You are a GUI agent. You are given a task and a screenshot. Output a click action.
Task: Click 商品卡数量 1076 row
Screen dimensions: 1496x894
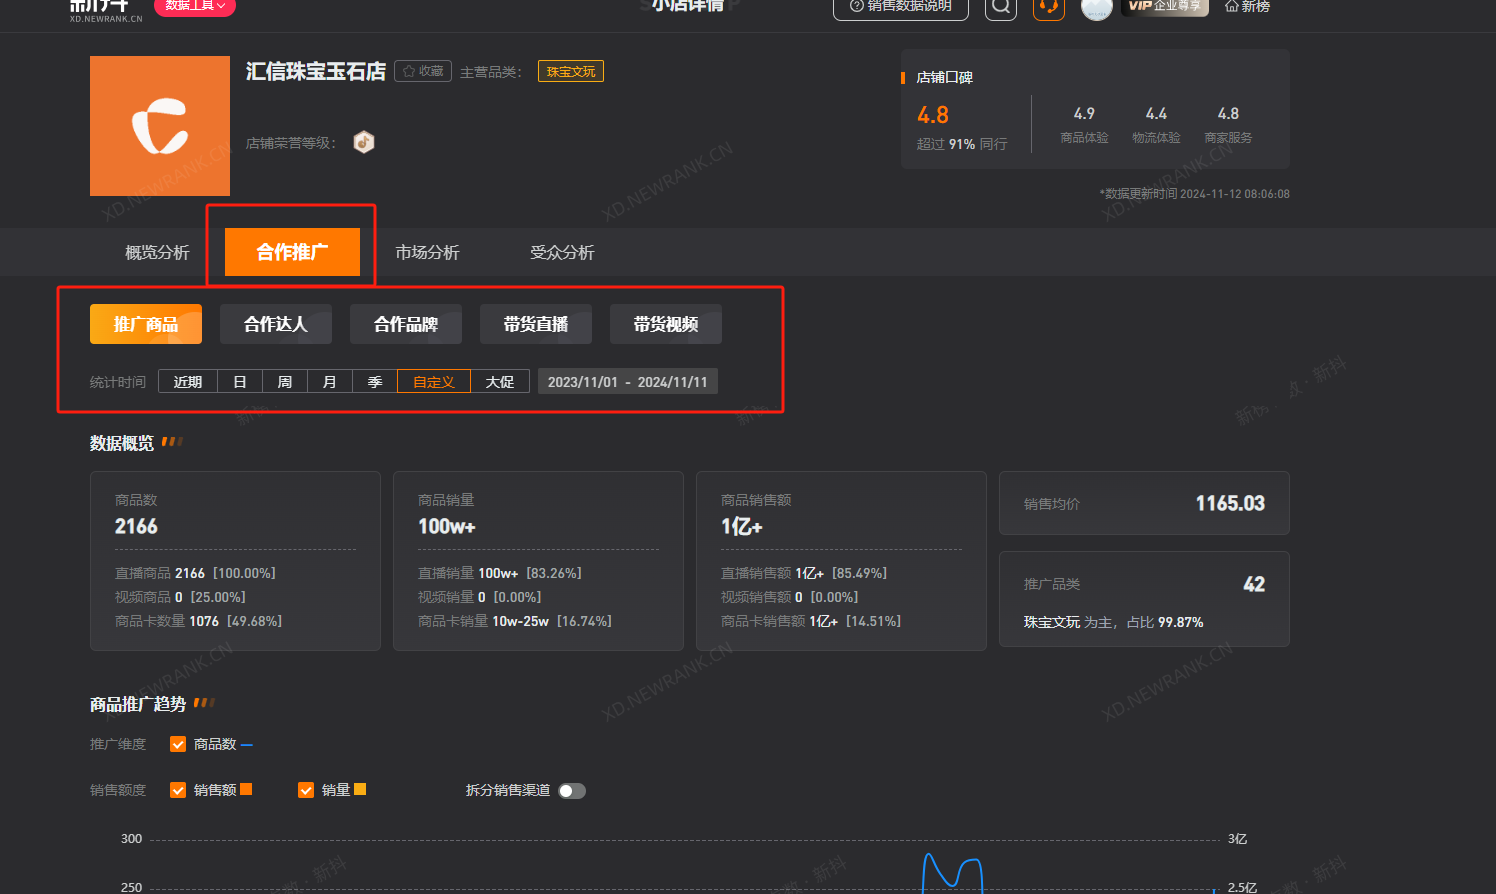click(198, 621)
